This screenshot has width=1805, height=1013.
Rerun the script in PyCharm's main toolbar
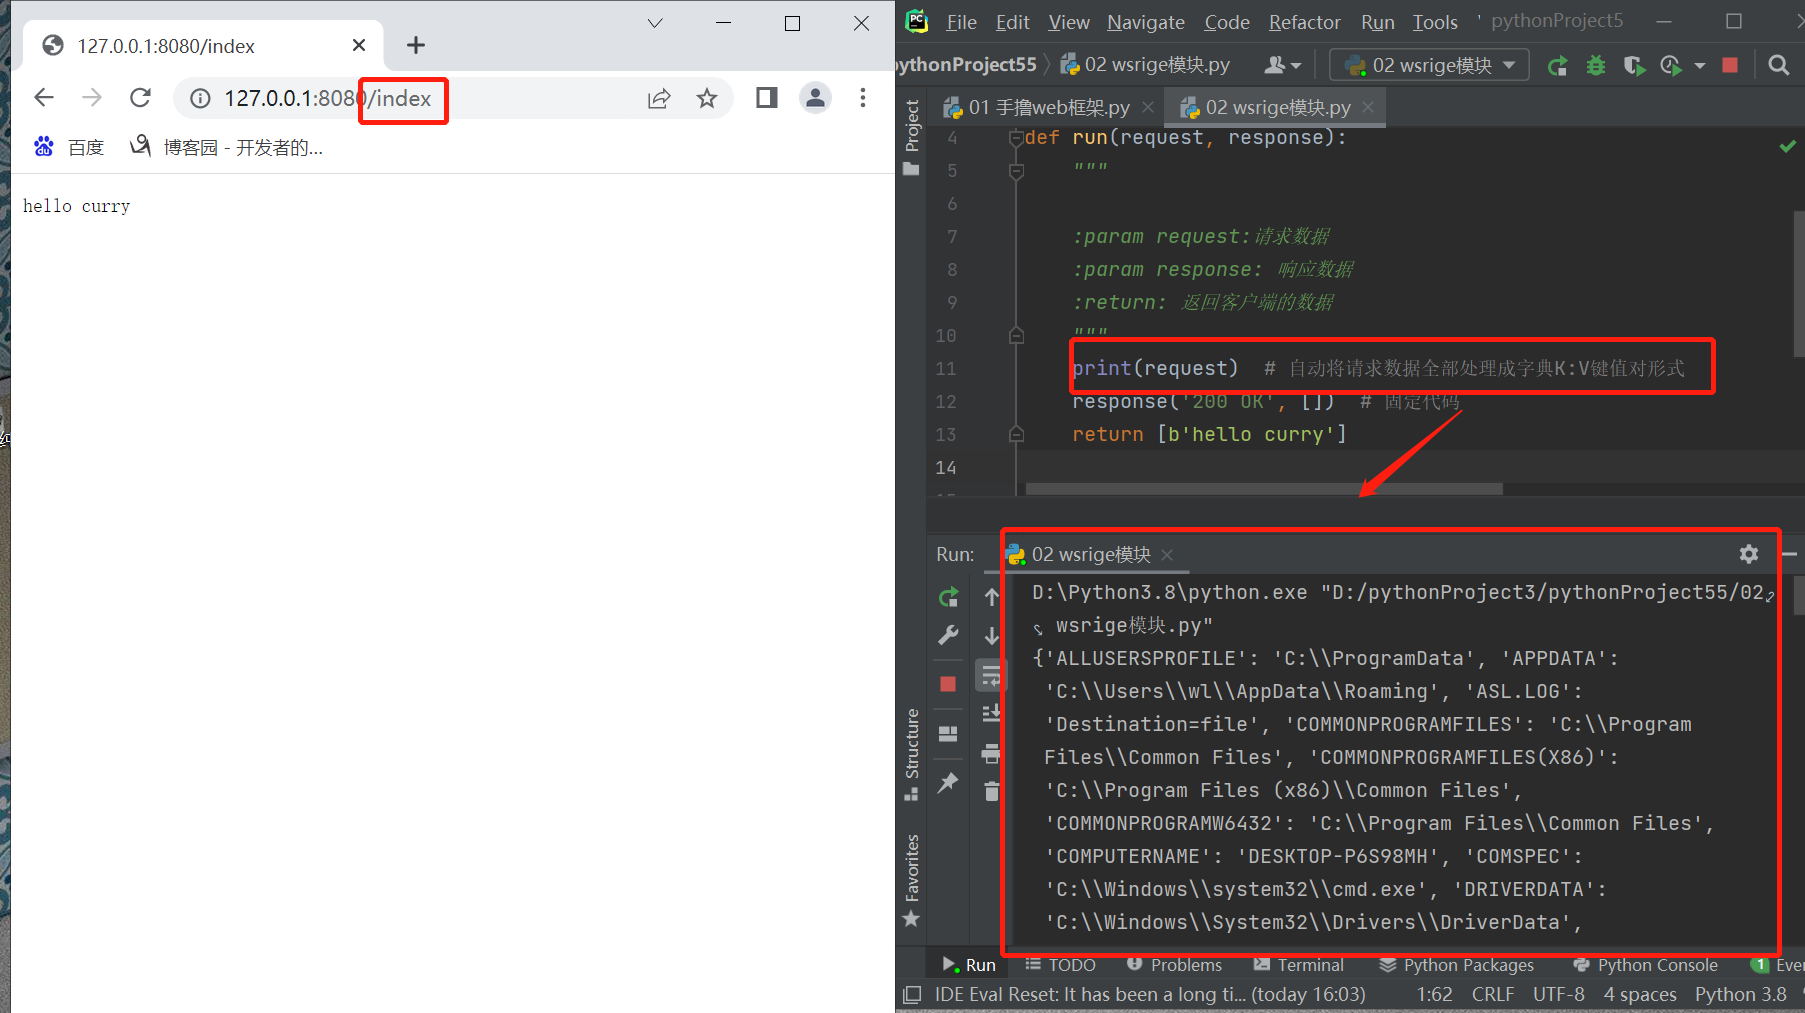[x=1557, y=66]
